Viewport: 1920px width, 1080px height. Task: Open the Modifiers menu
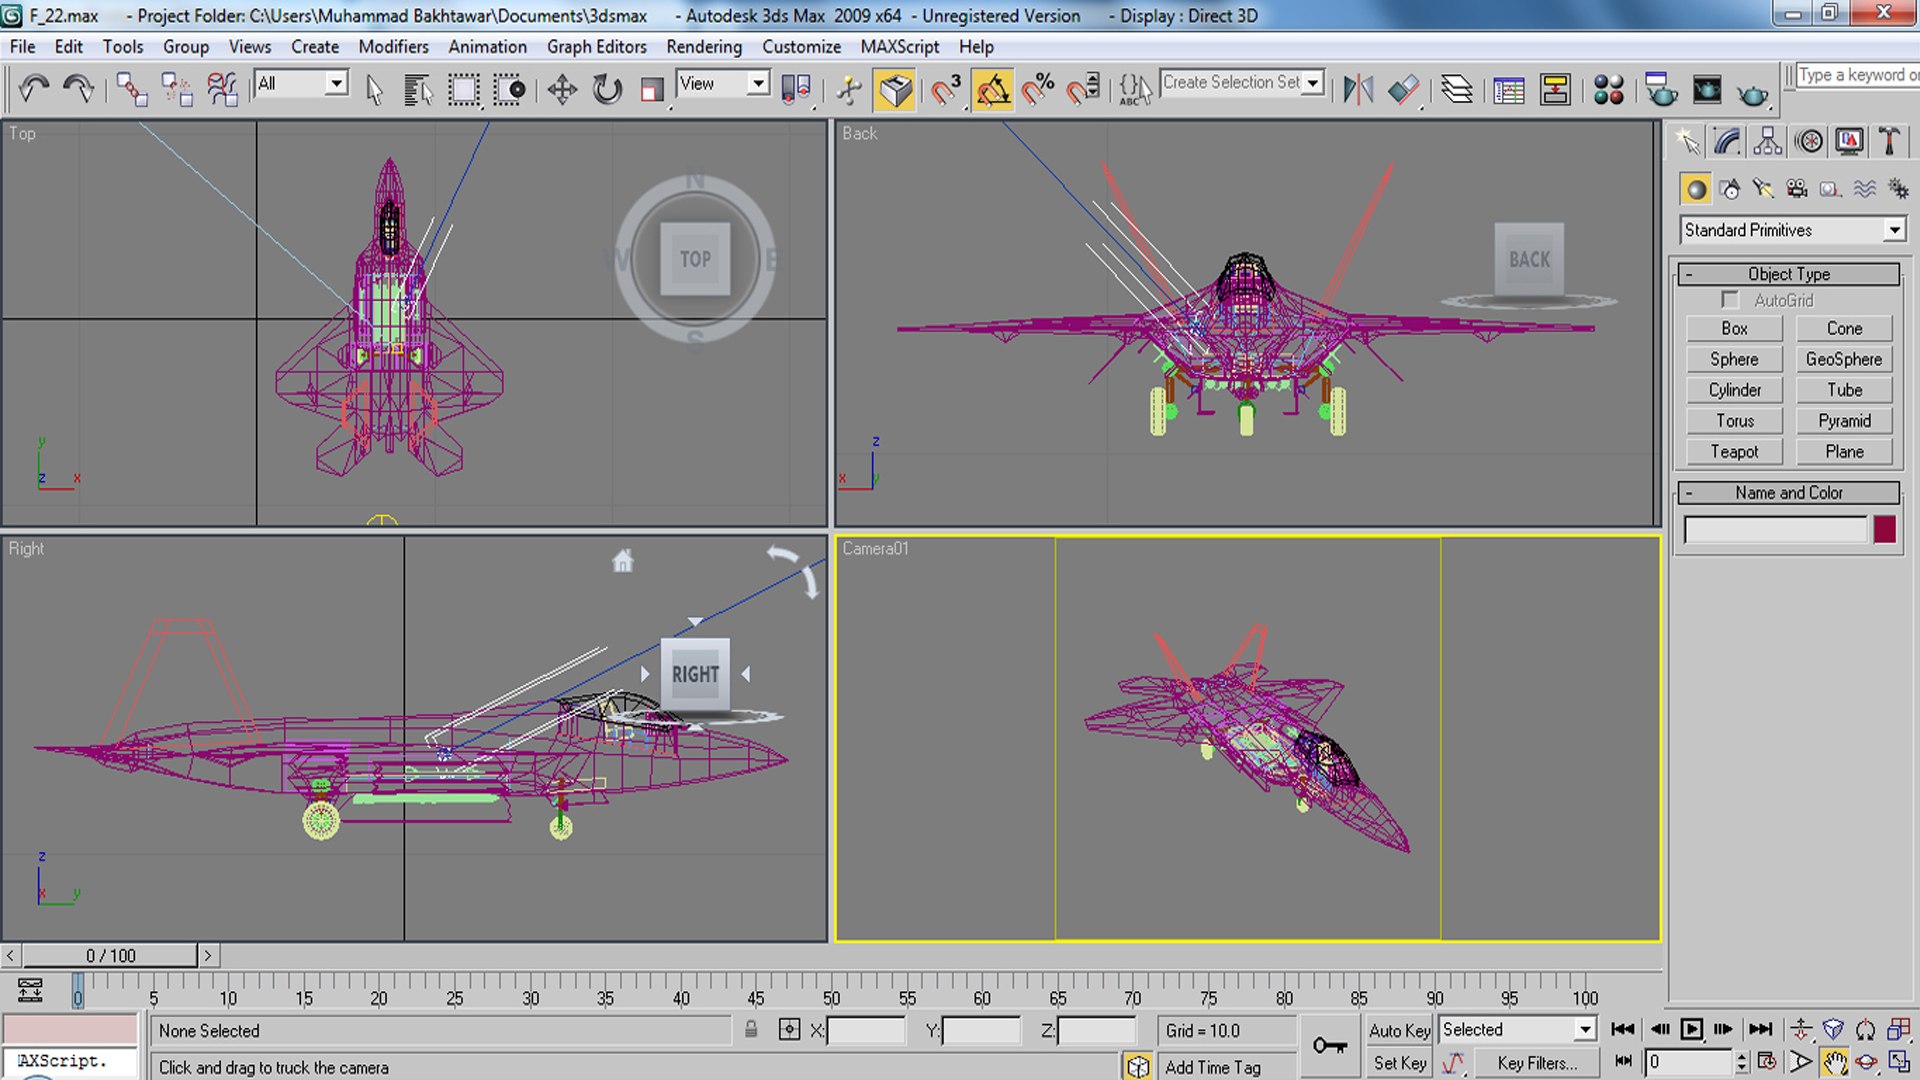(393, 47)
